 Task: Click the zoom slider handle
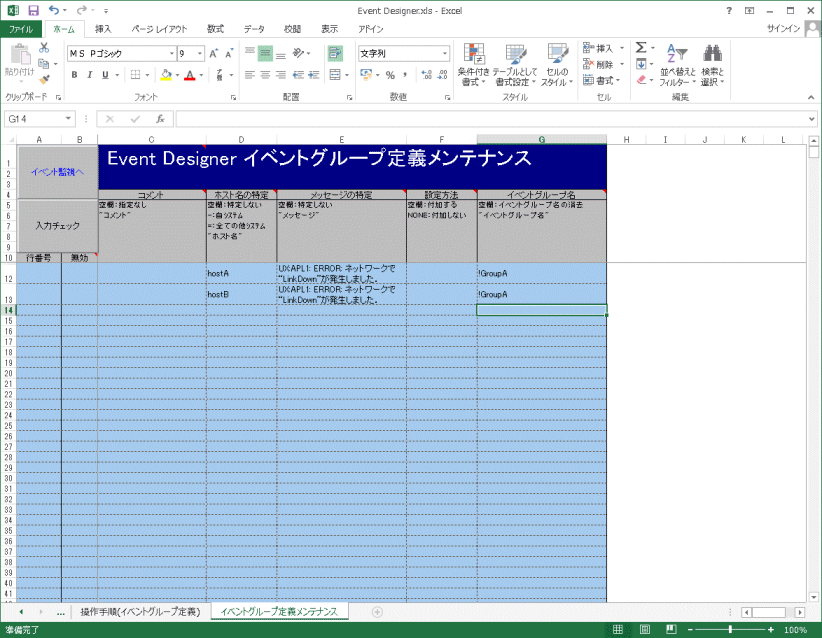click(x=730, y=629)
